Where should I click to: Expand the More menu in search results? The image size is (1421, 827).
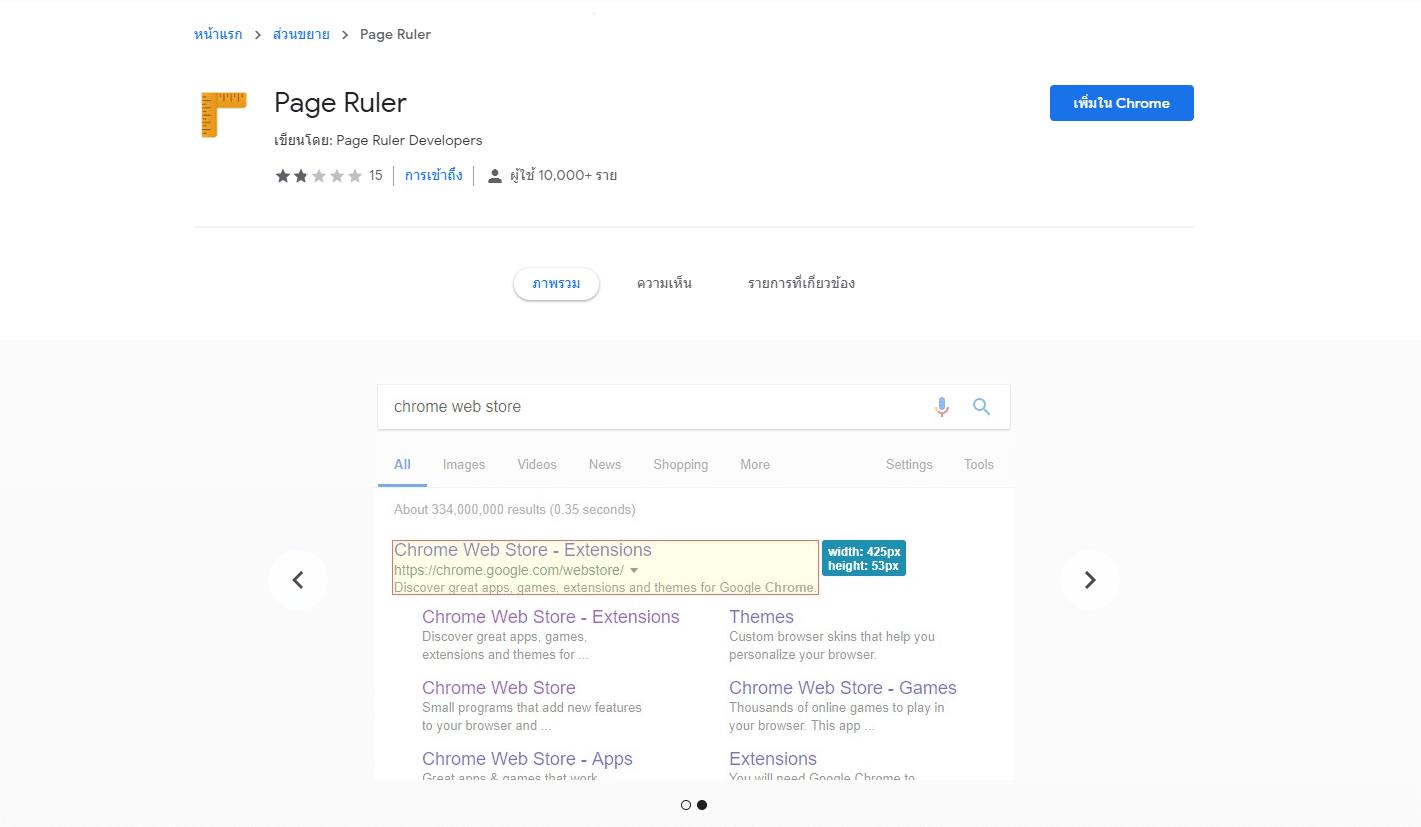(754, 464)
